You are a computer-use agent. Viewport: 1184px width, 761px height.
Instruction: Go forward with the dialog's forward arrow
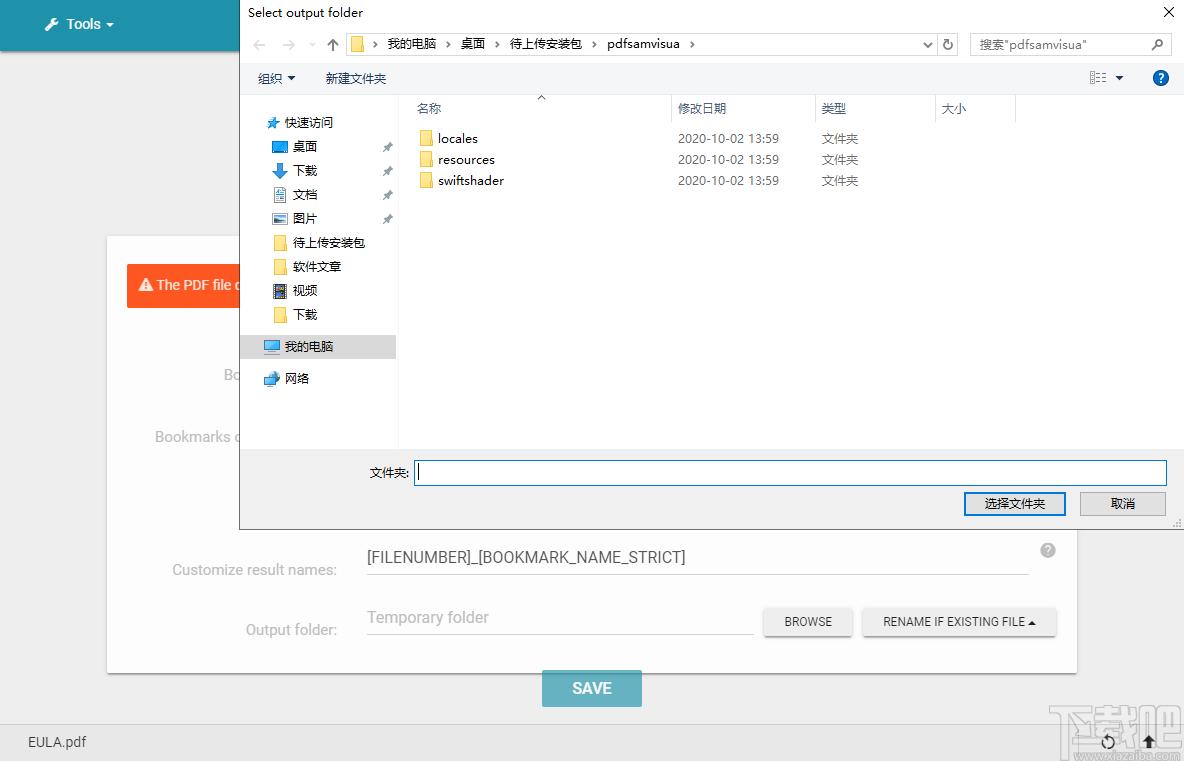[288, 45]
